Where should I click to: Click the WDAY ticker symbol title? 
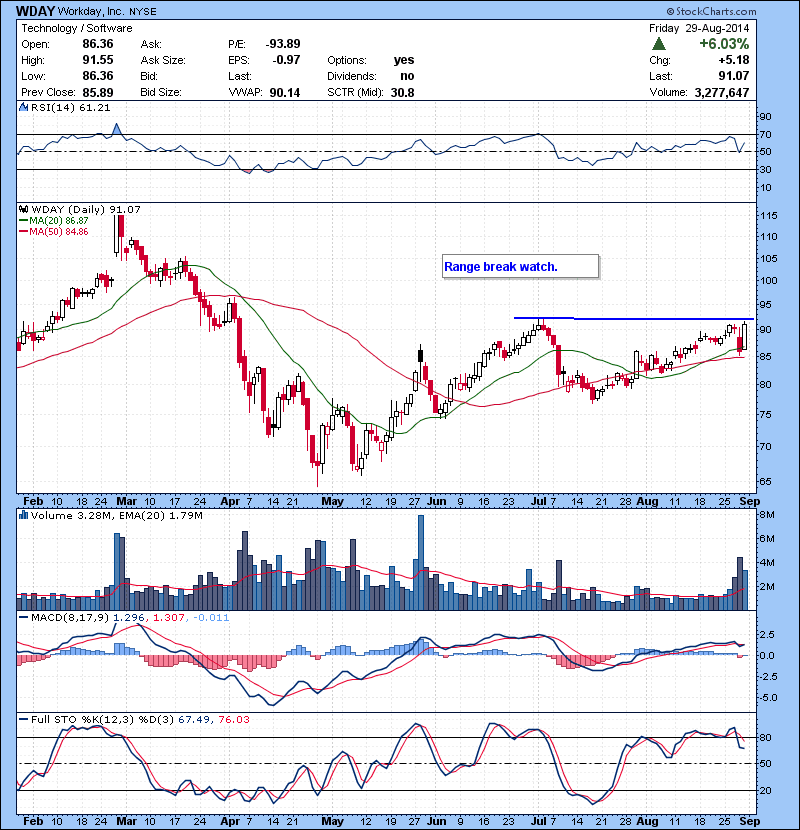point(35,11)
